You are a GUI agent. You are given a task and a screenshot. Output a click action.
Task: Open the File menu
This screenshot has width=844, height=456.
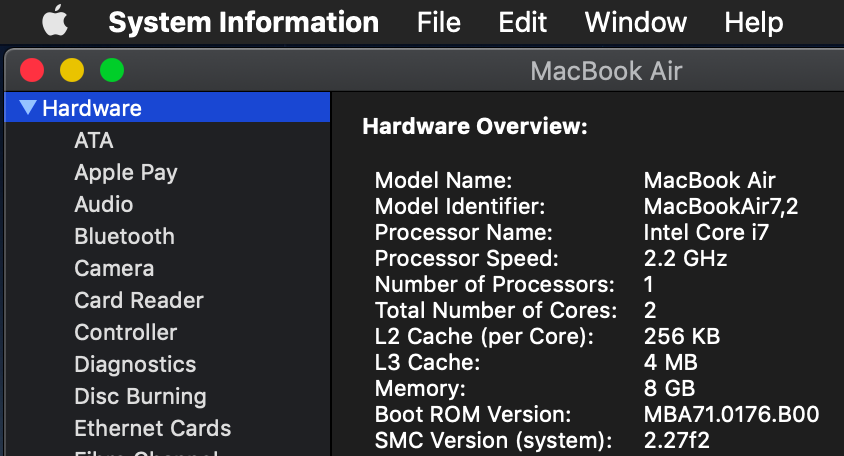point(439,22)
